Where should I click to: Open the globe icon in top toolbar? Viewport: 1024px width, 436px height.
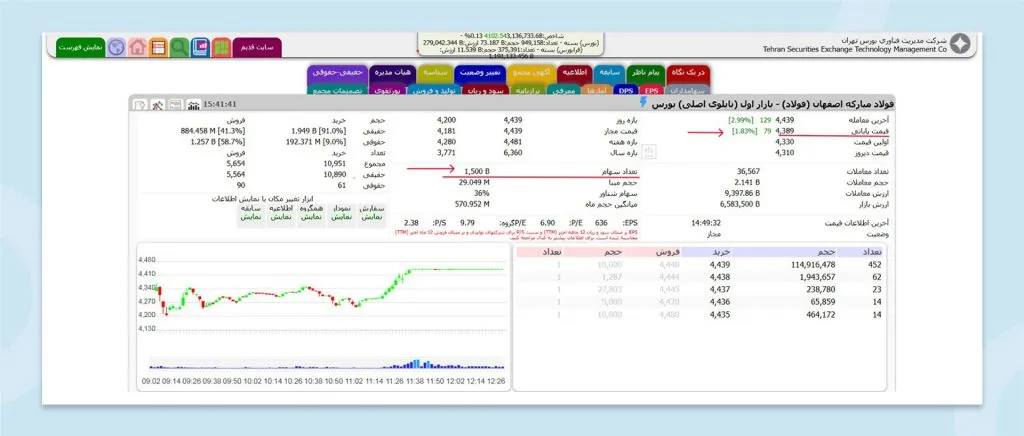tap(116, 47)
